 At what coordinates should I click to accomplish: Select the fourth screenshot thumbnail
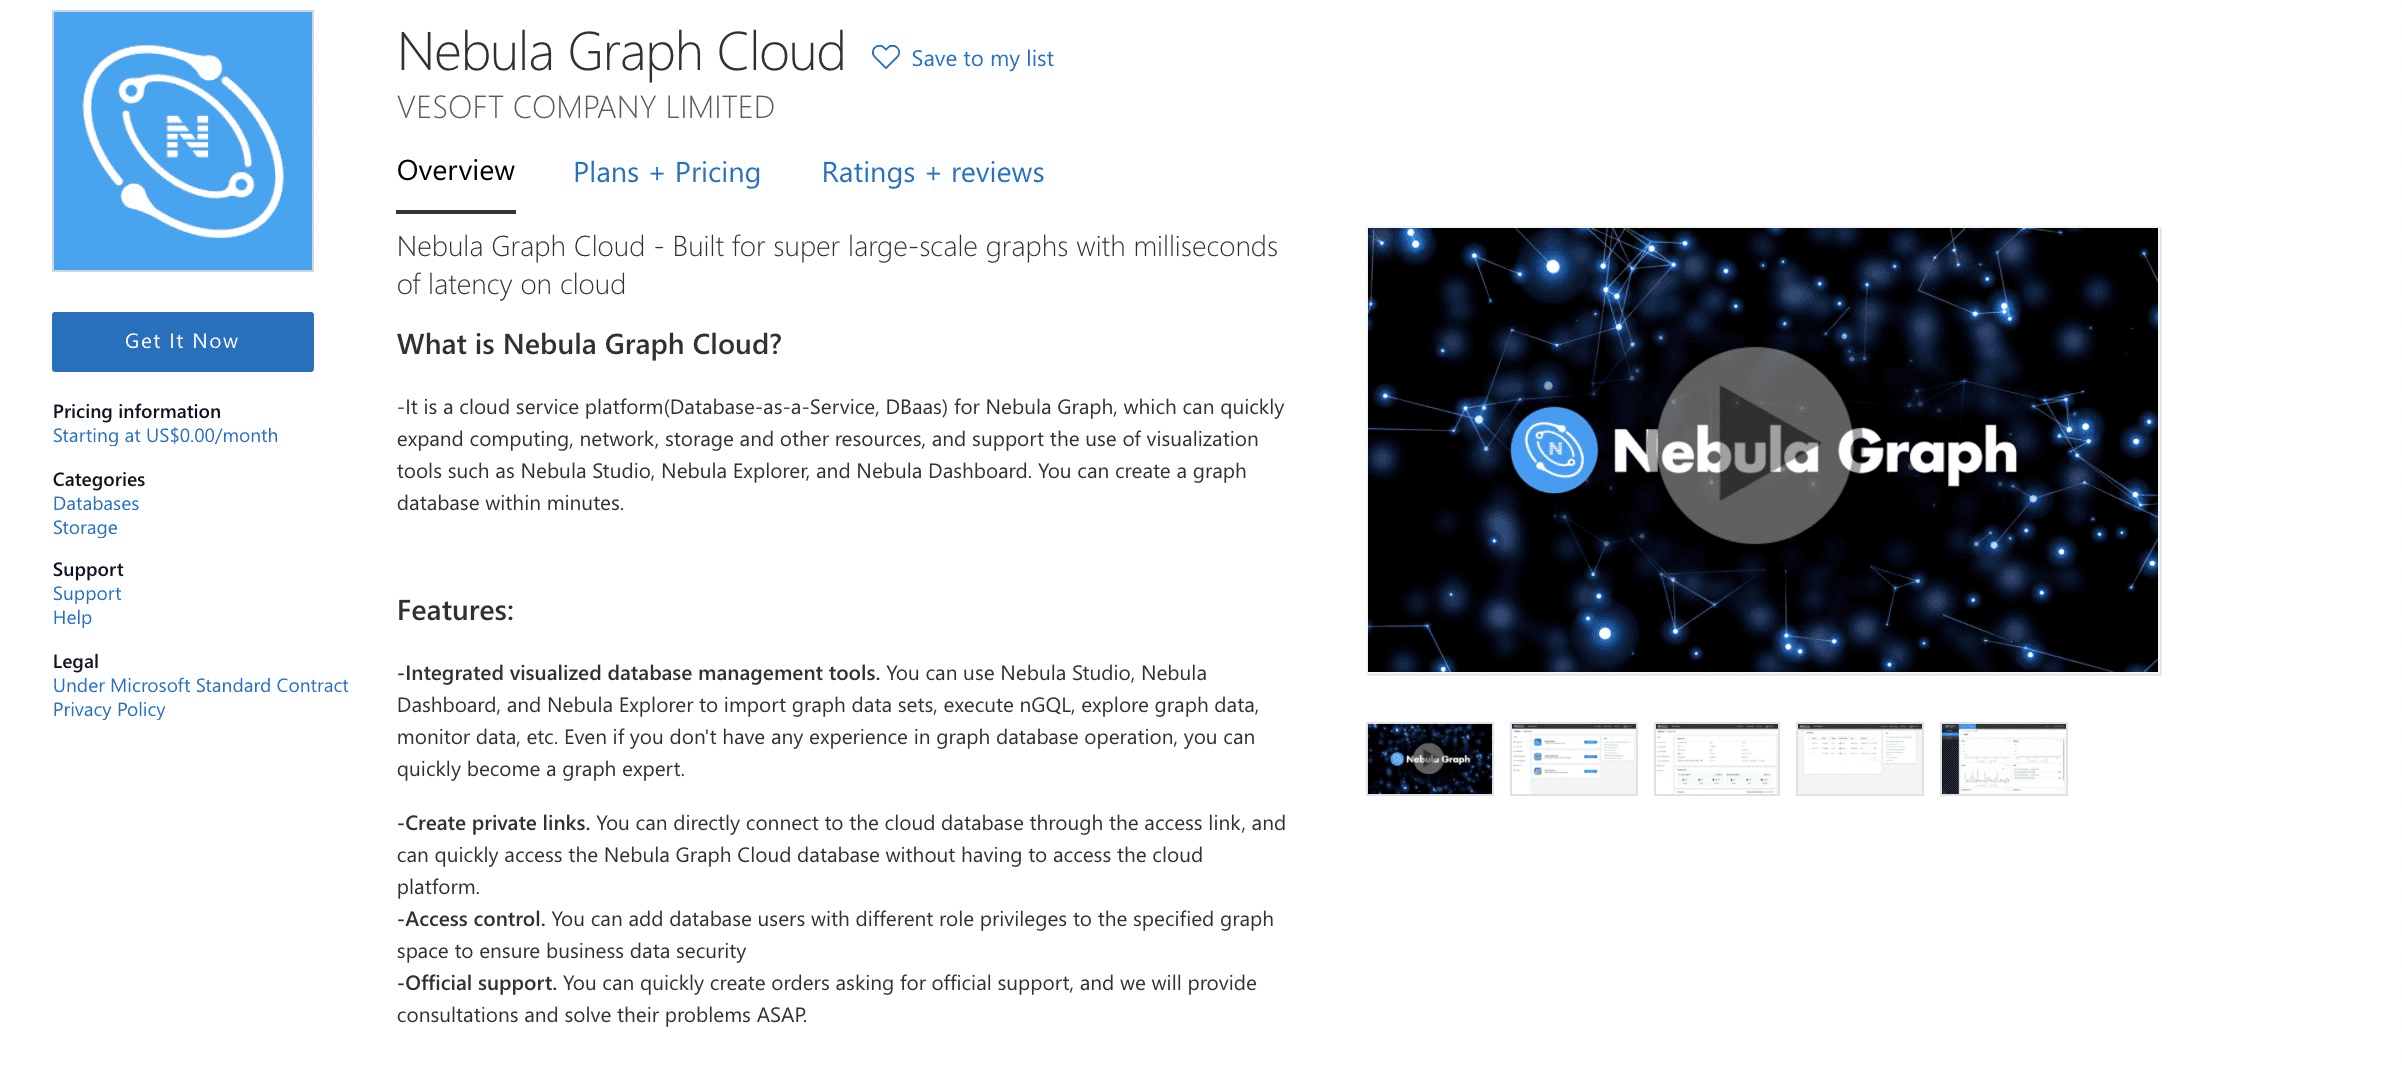tap(1860, 759)
